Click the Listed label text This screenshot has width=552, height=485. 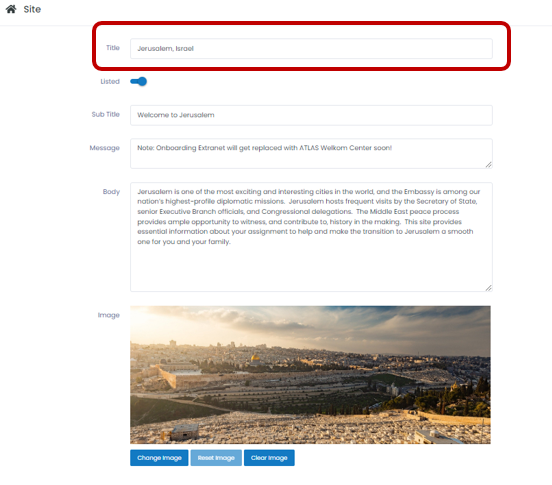(x=110, y=81)
